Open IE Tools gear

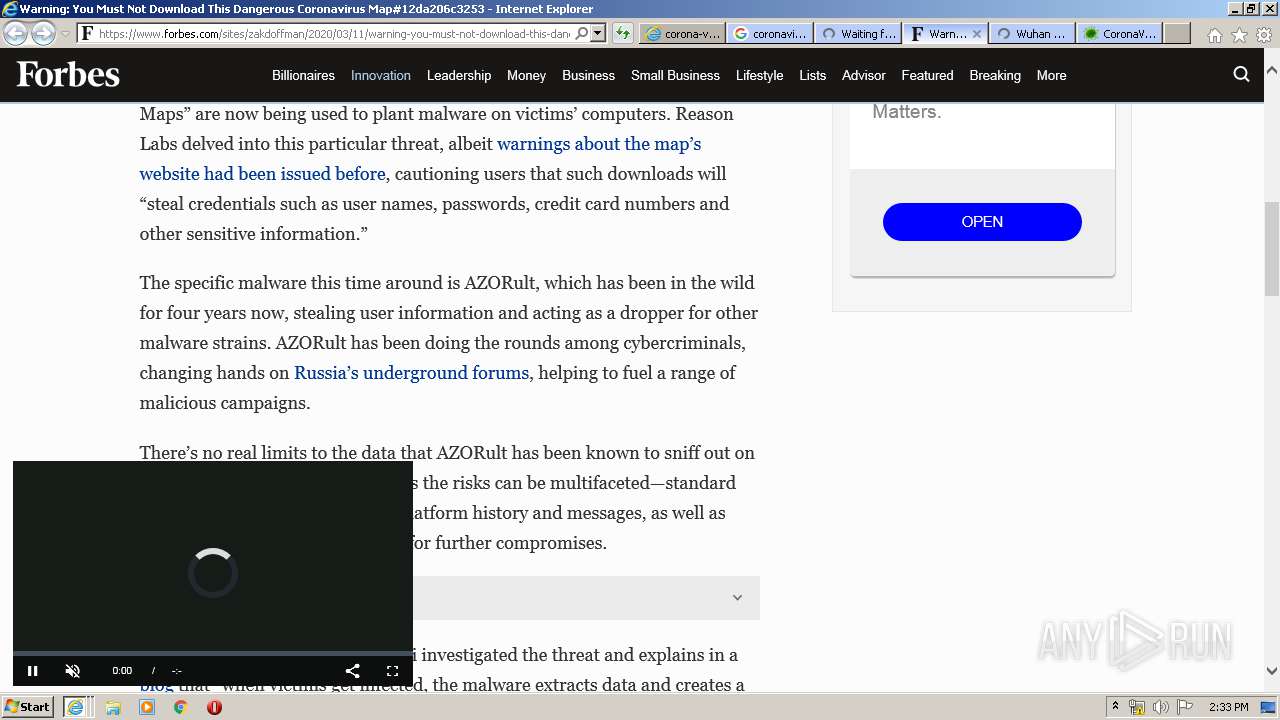coord(1264,35)
